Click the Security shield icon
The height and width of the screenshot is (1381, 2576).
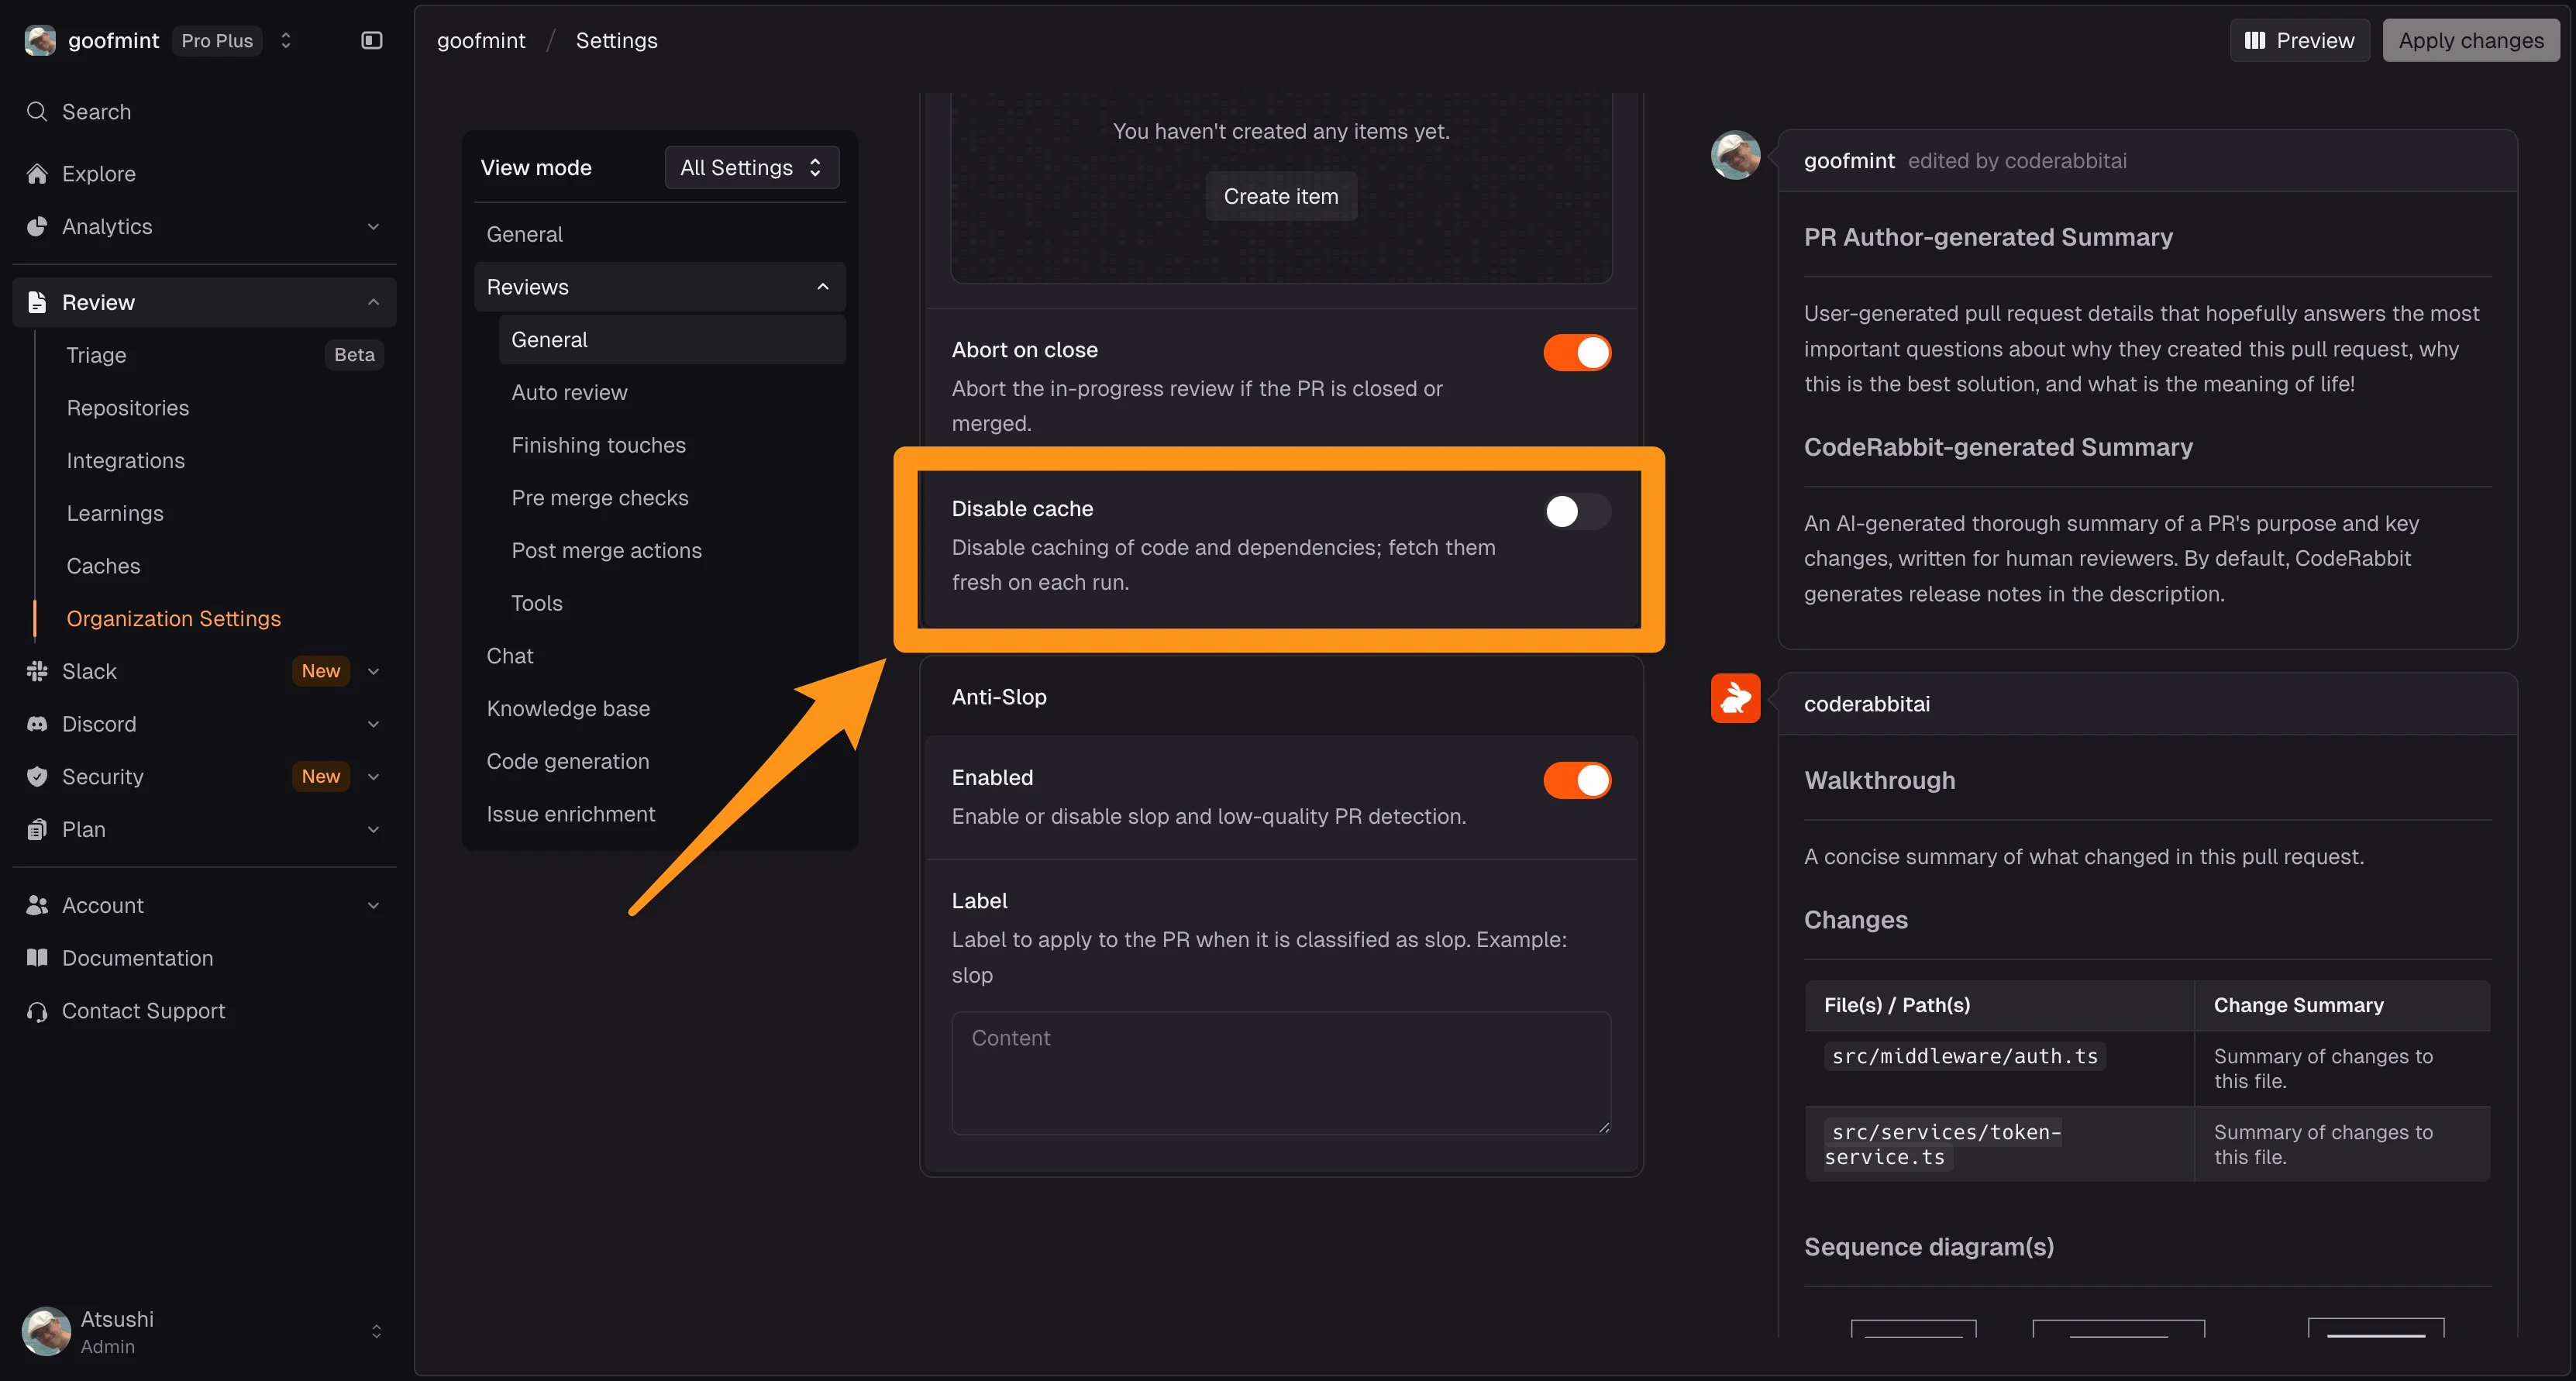[37, 776]
